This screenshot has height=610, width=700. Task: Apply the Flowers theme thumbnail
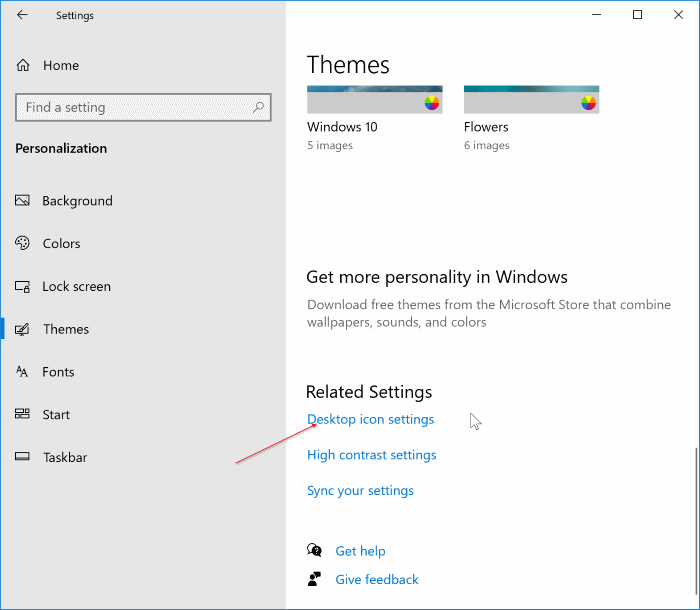[x=531, y=100]
